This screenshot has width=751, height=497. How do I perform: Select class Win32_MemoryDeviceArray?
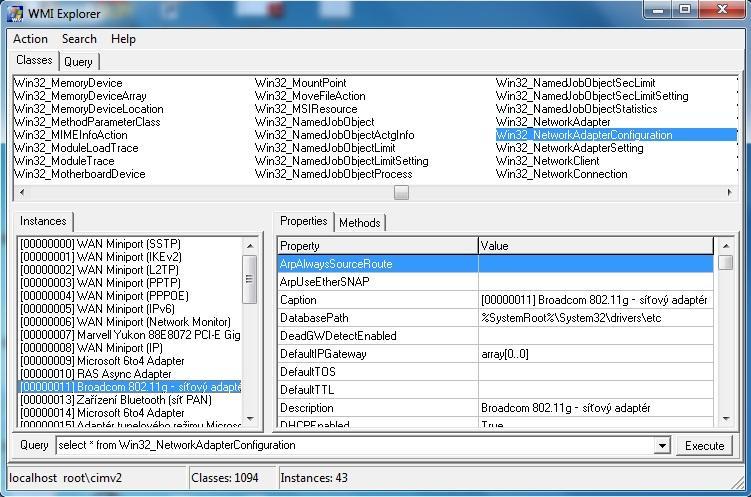[80, 96]
